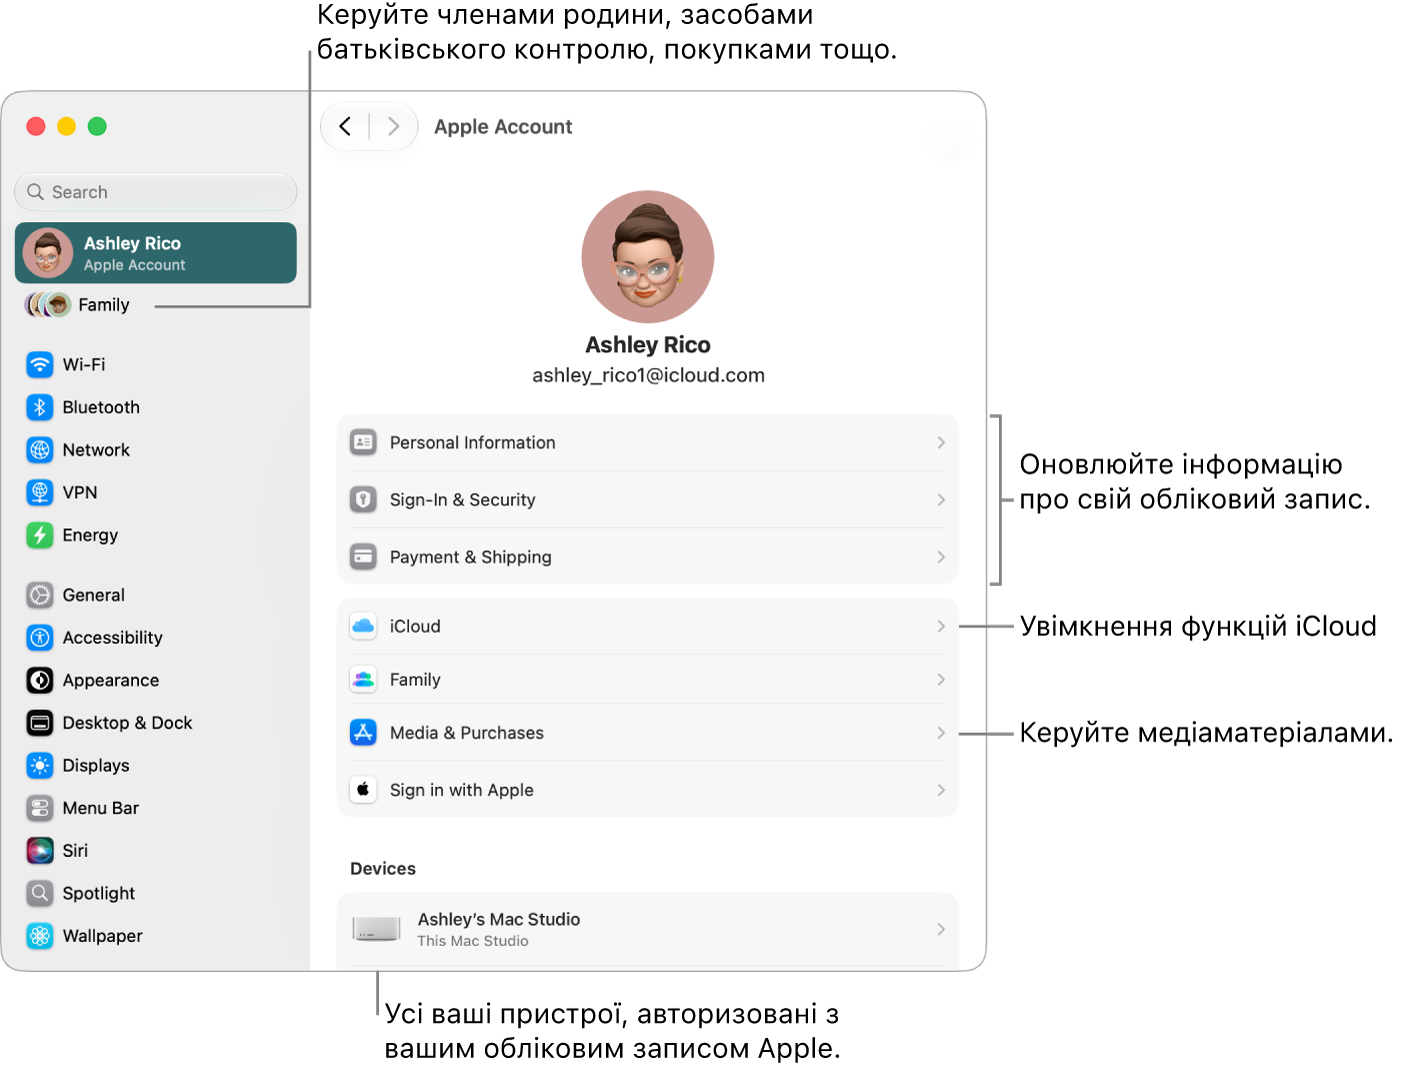Open Payment & Shipping chevron

pyautogui.click(x=941, y=556)
